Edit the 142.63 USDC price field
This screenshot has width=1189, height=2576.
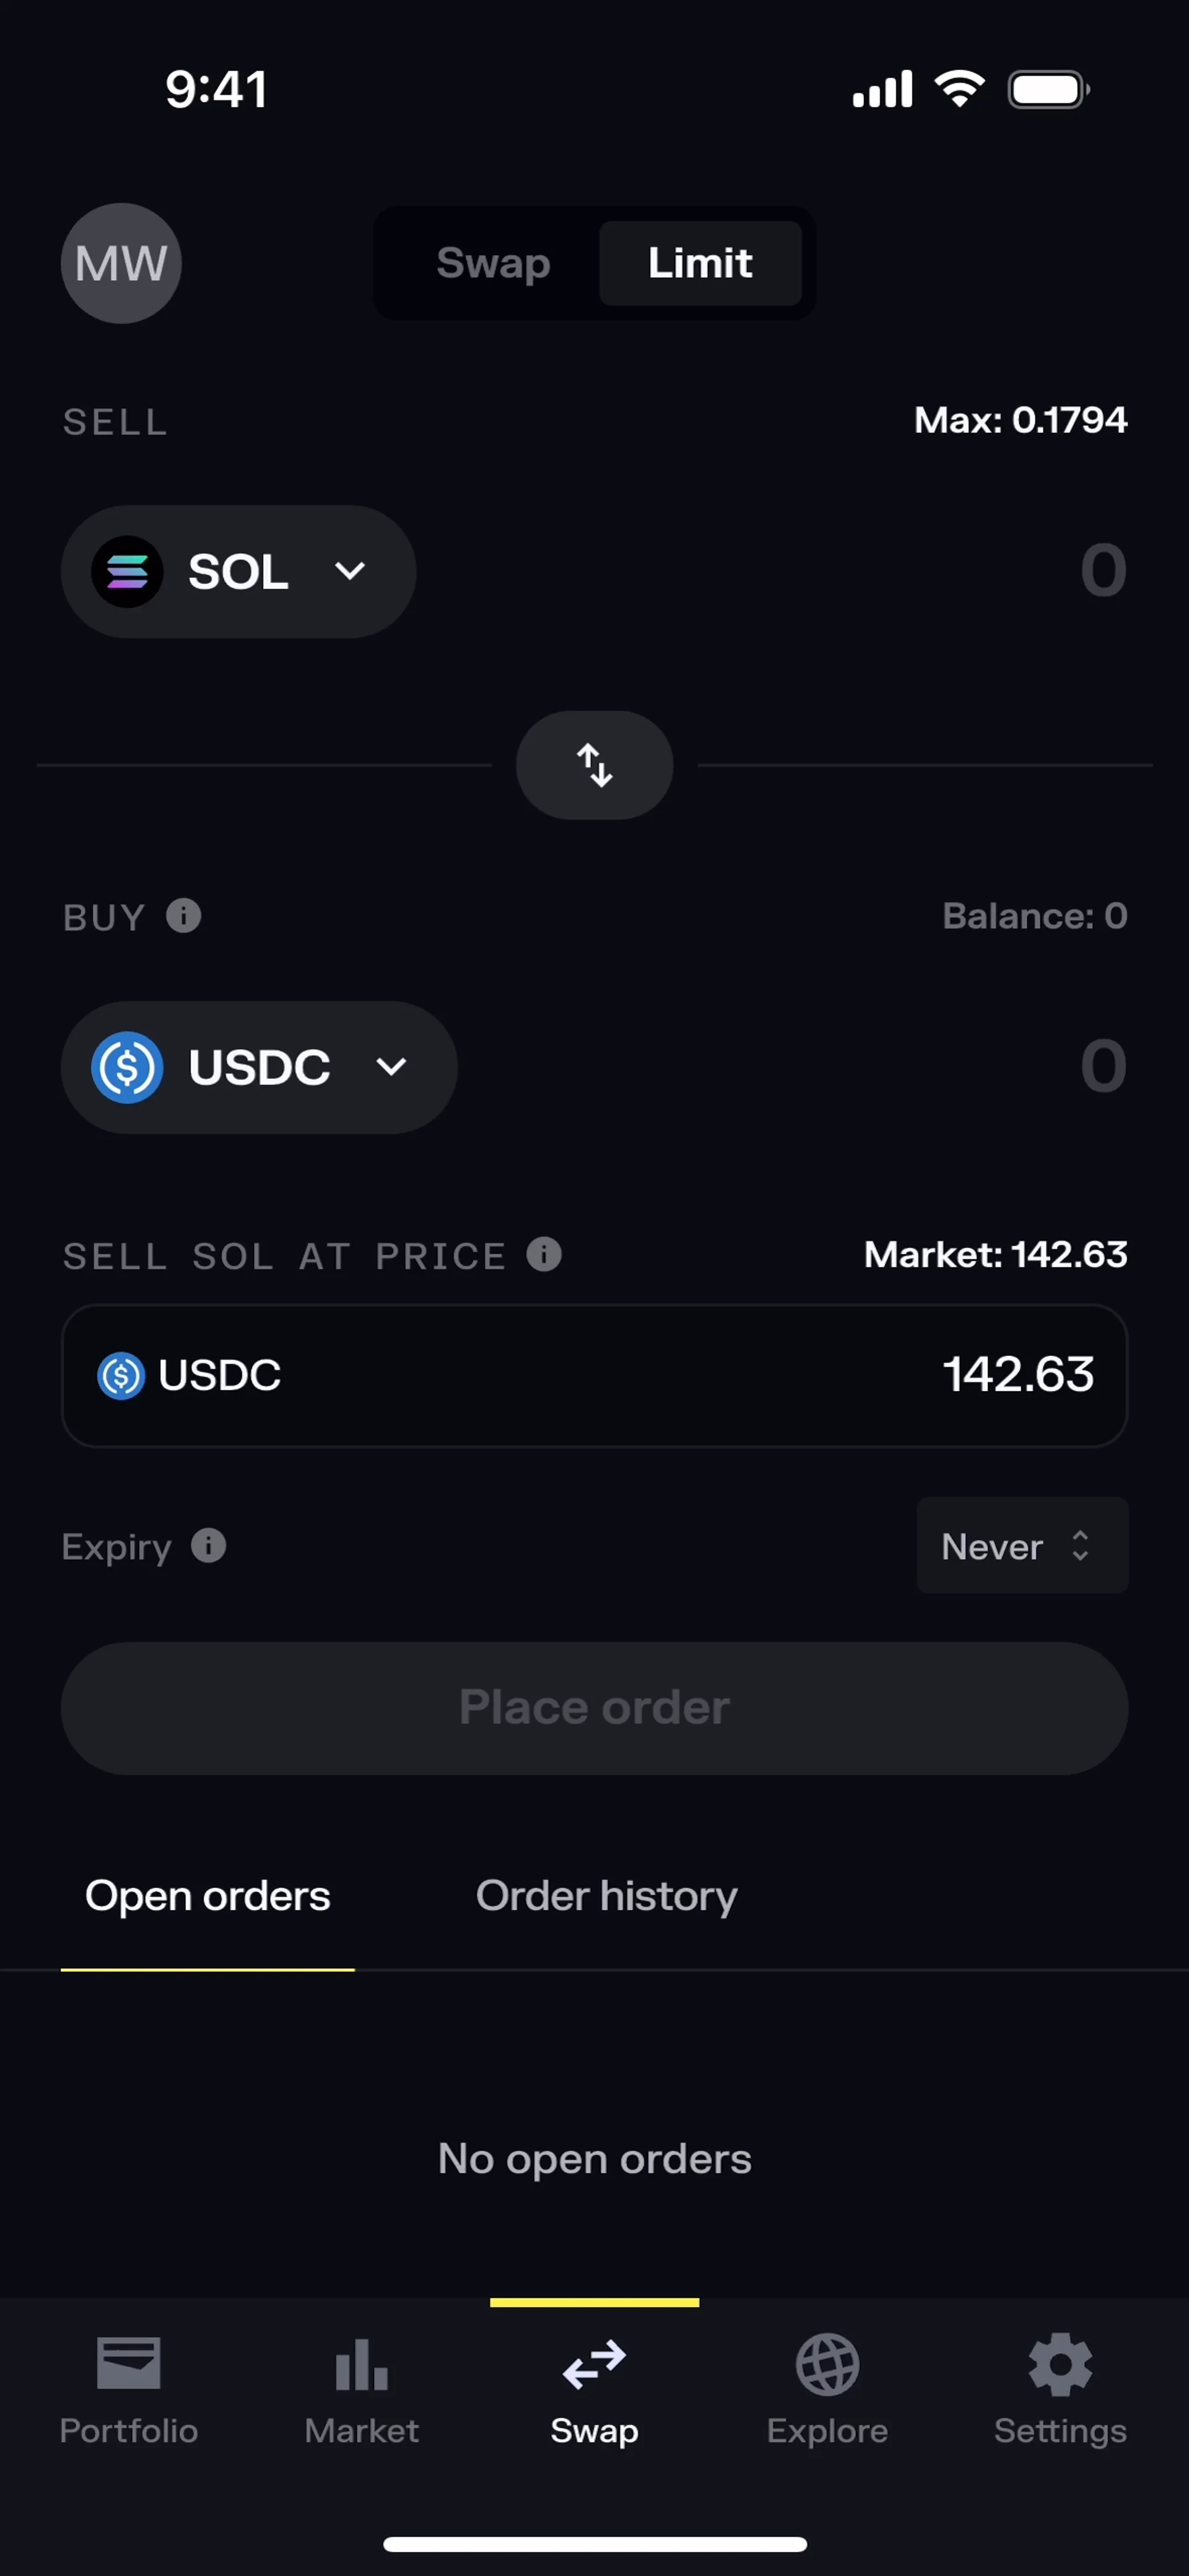1017,1375
